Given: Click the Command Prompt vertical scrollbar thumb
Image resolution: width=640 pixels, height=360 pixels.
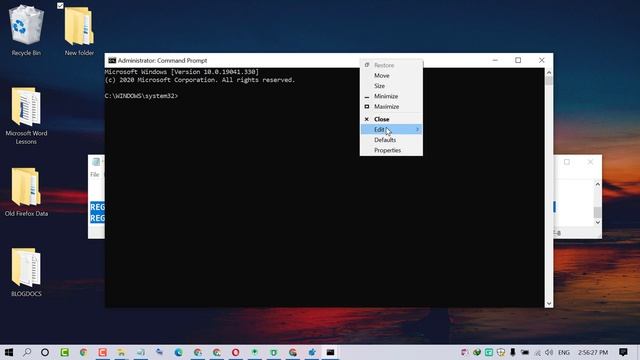Looking at the screenshot, I should (x=549, y=81).
